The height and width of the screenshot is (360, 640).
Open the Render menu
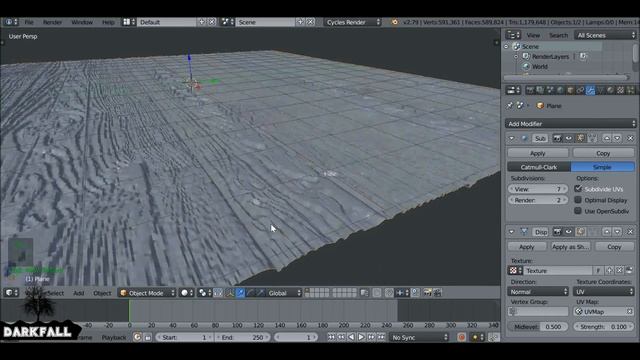pos(53,22)
